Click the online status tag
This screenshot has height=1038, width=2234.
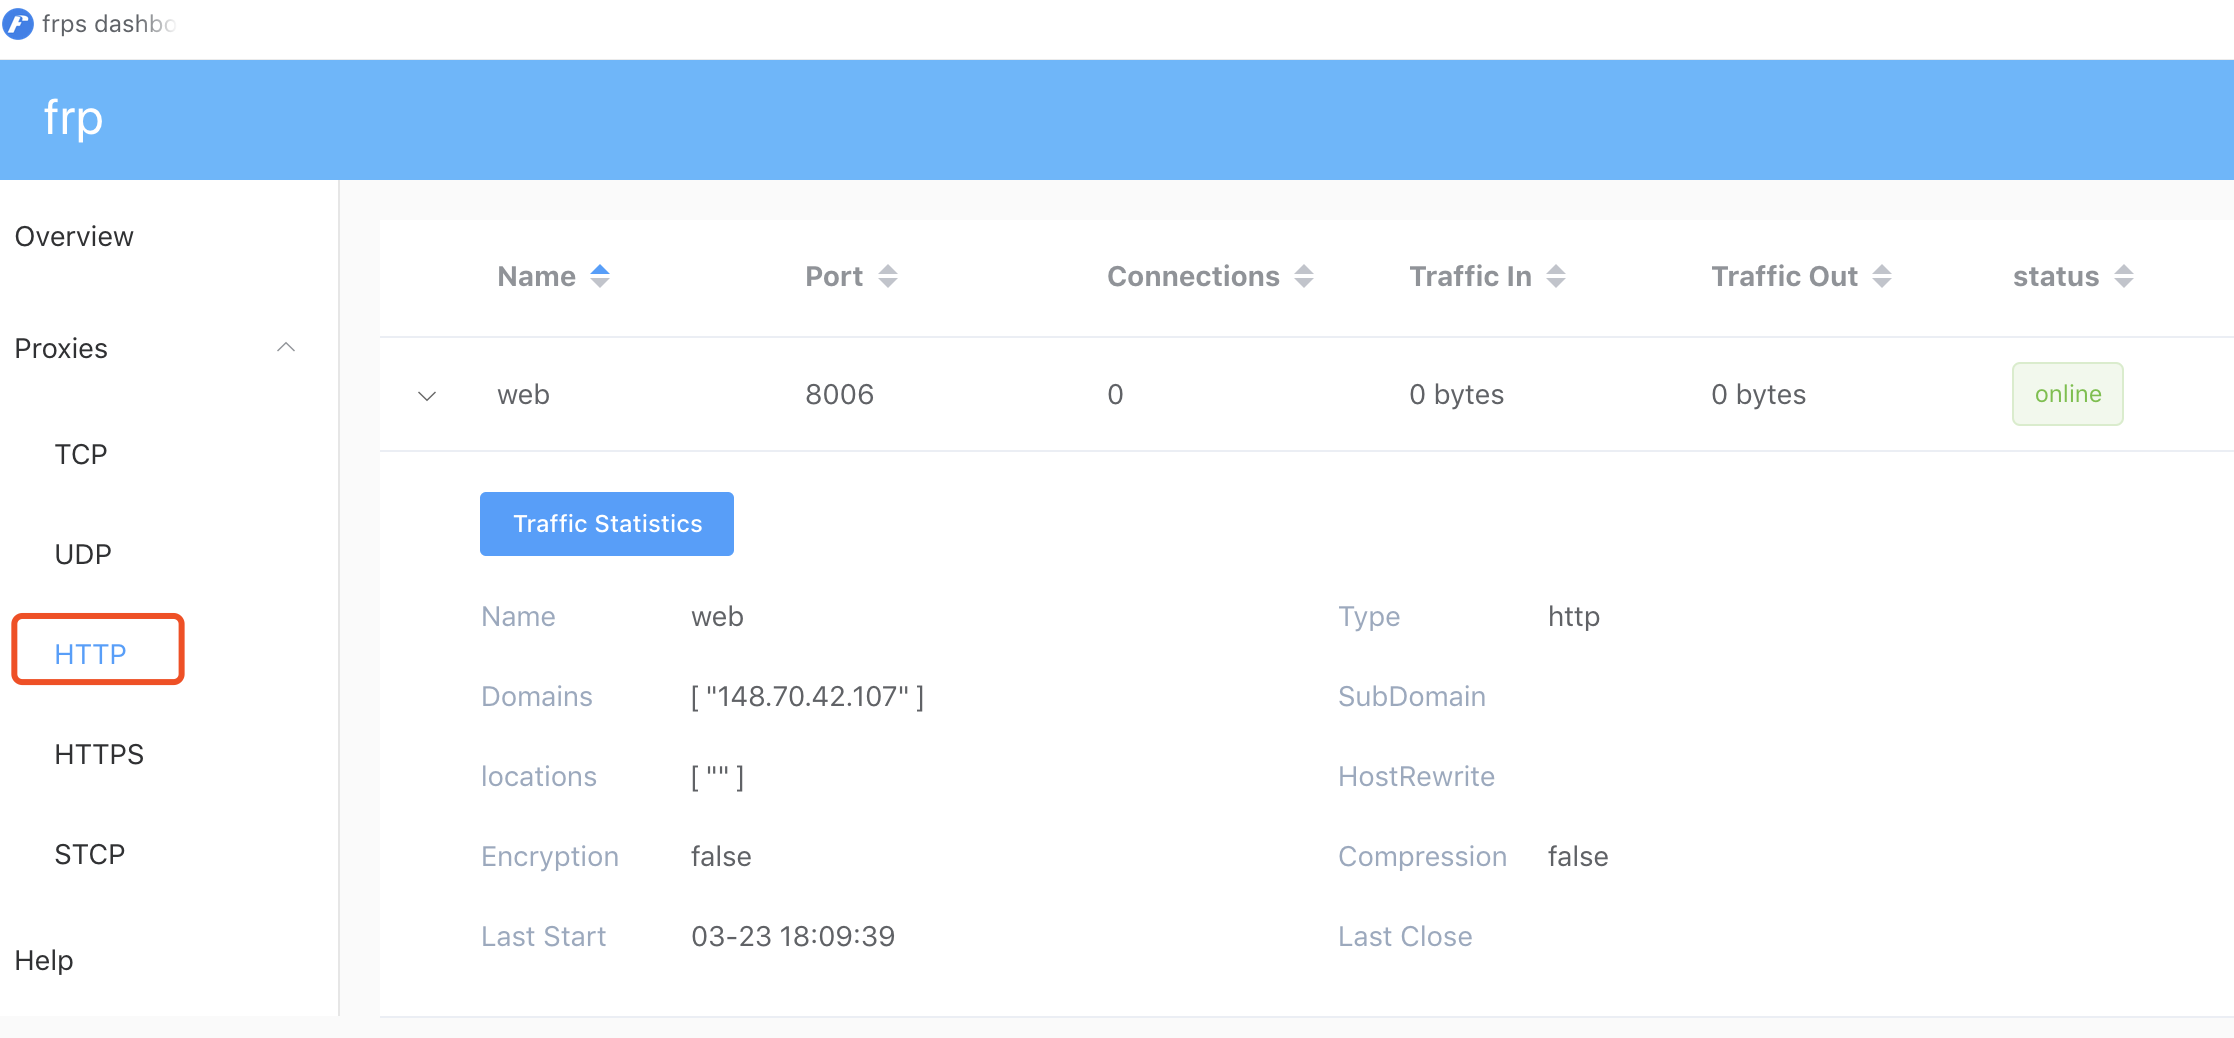[2068, 394]
